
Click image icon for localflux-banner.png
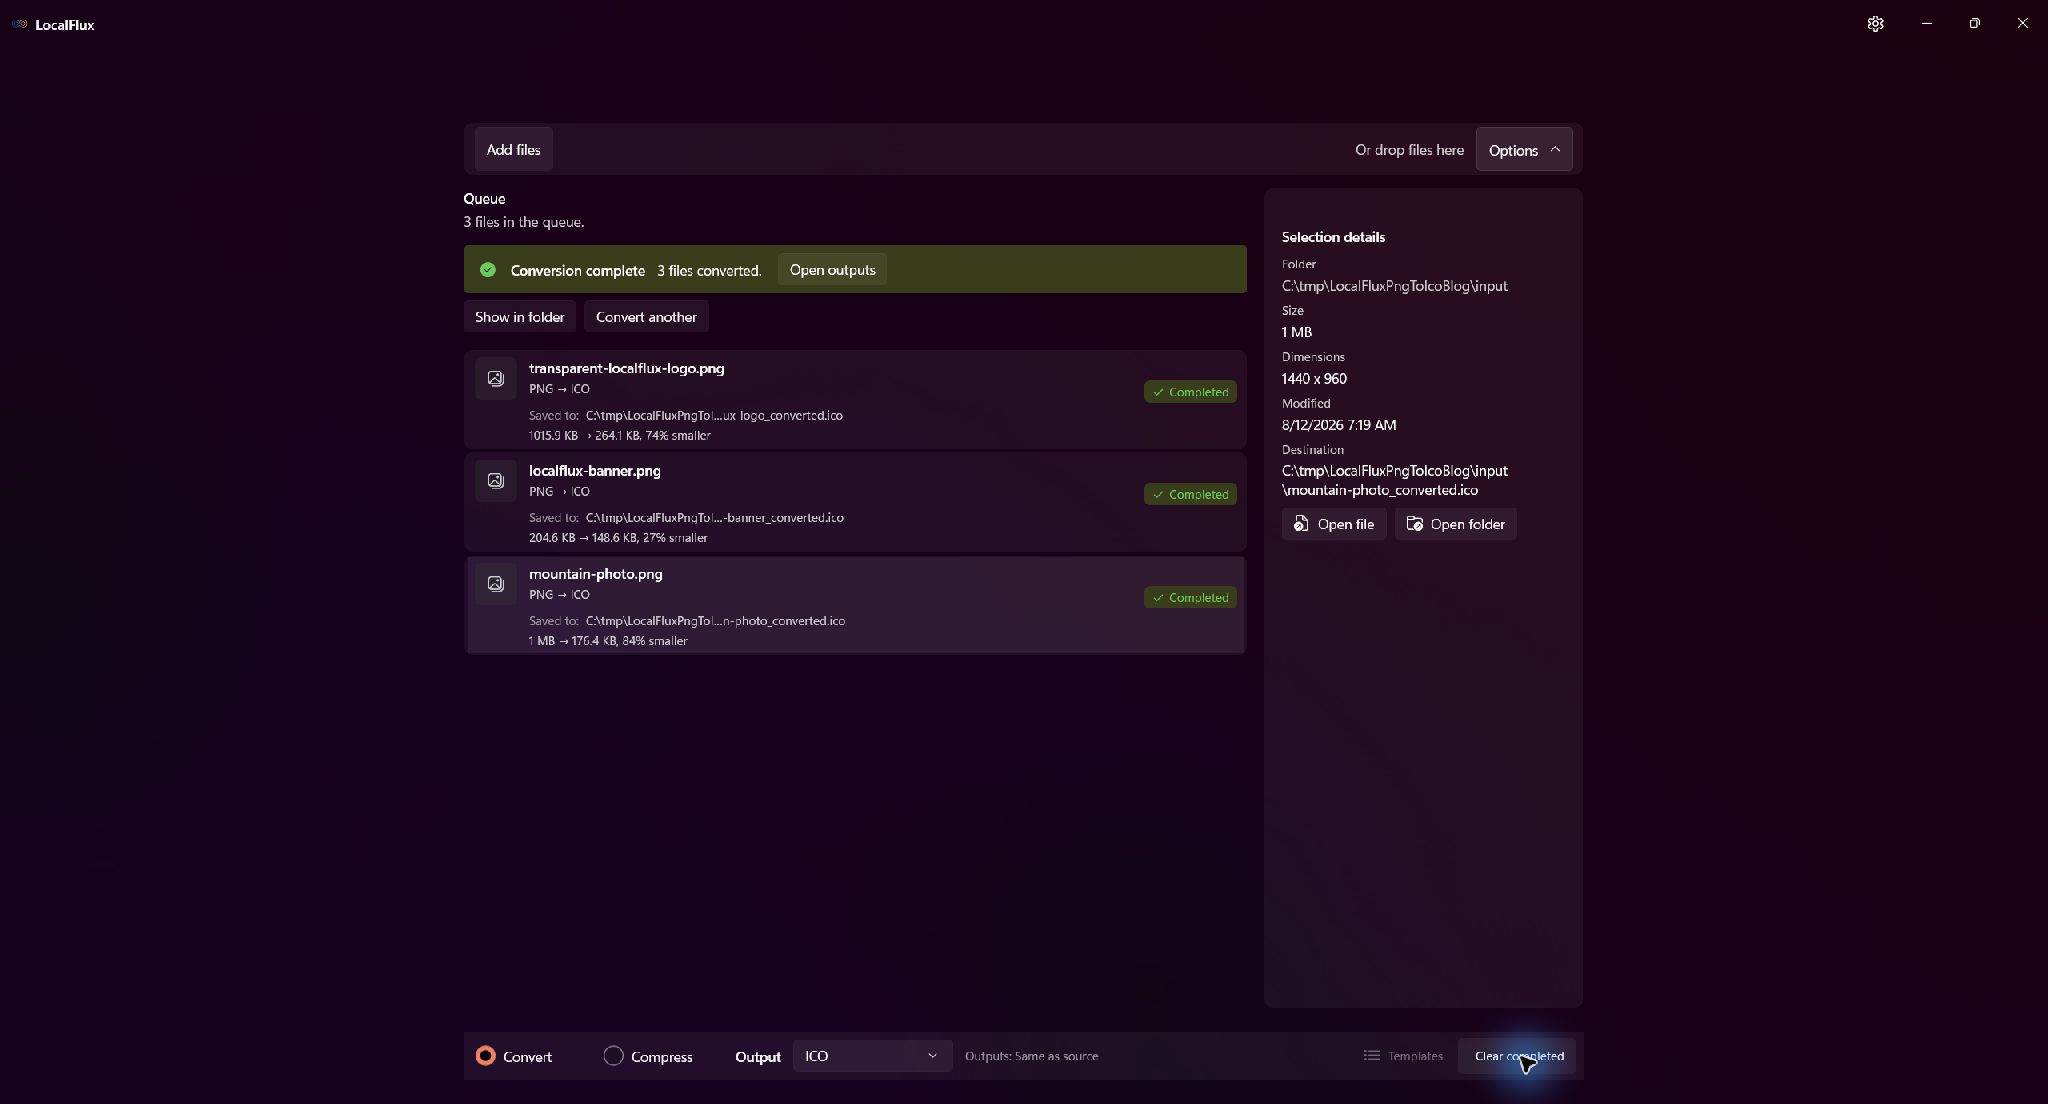tap(495, 480)
